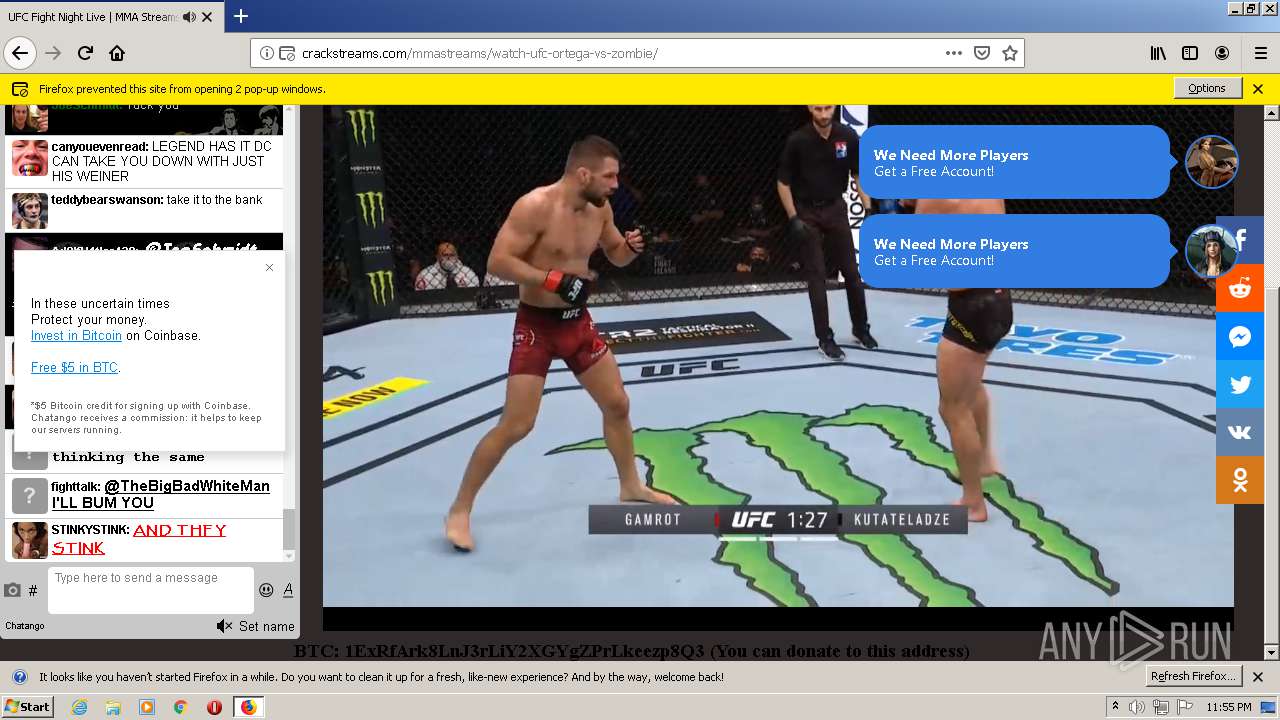
Task: Share via Facebook Messenger
Action: point(1240,337)
